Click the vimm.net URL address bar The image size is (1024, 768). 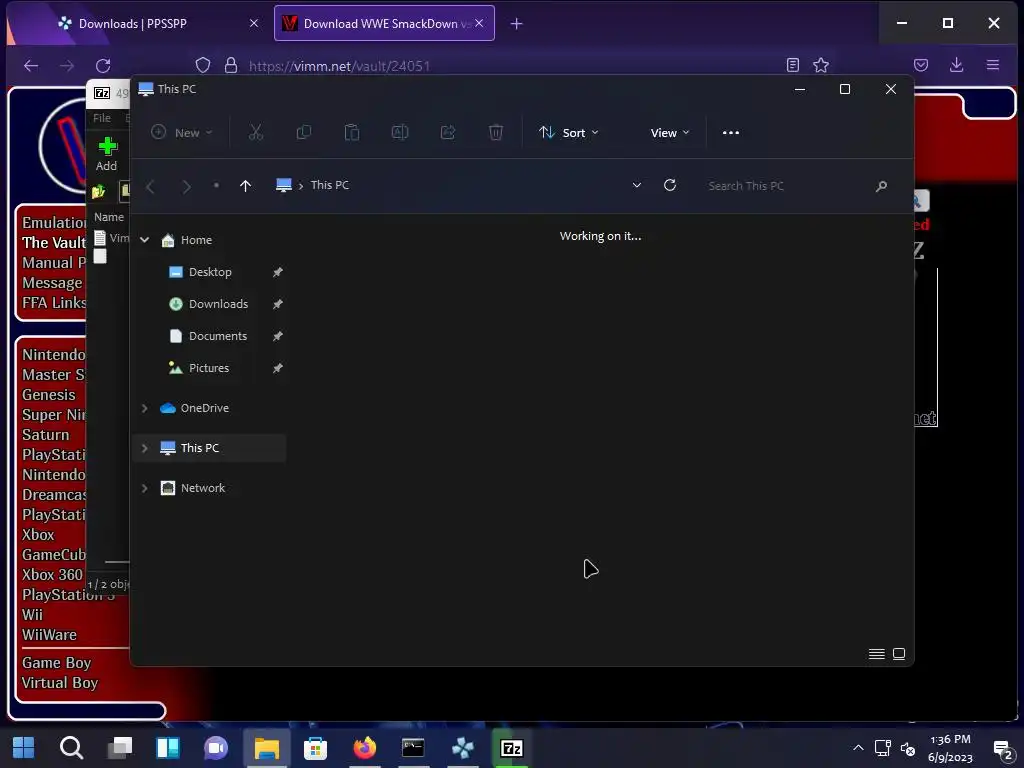[x=339, y=66]
